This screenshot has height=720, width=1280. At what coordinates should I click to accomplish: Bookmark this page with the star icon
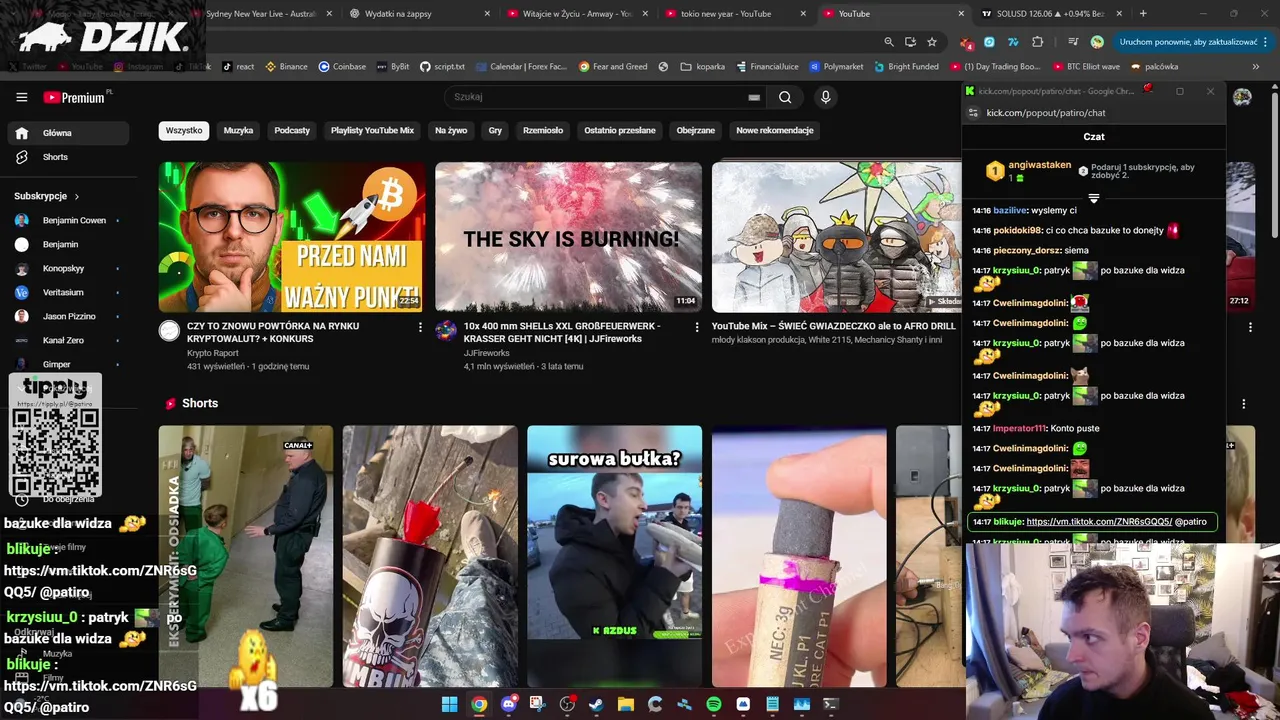click(932, 42)
